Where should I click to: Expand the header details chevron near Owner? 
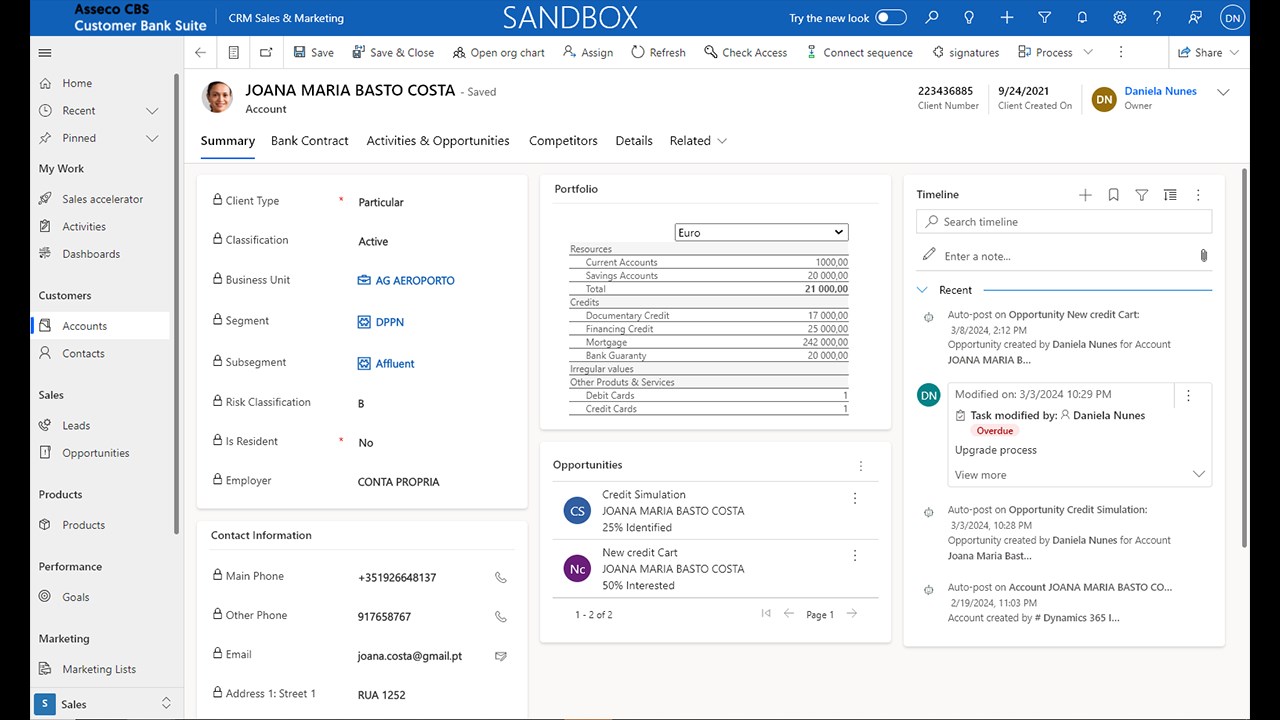click(1223, 92)
